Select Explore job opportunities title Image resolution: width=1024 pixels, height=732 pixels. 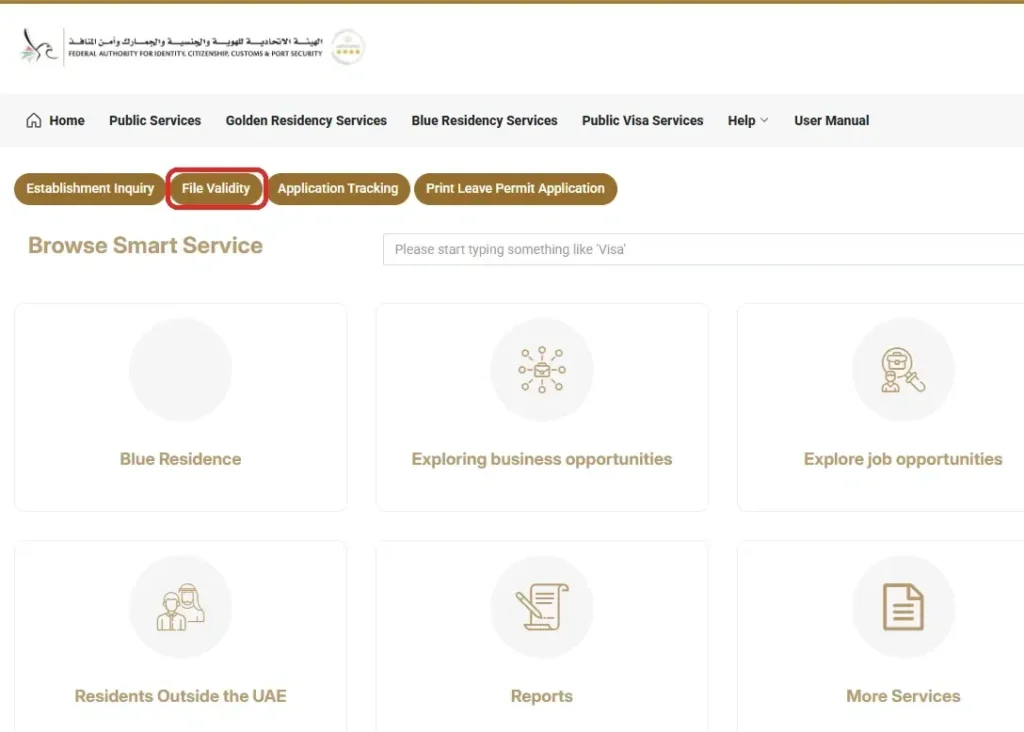pyautogui.click(x=903, y=459)
